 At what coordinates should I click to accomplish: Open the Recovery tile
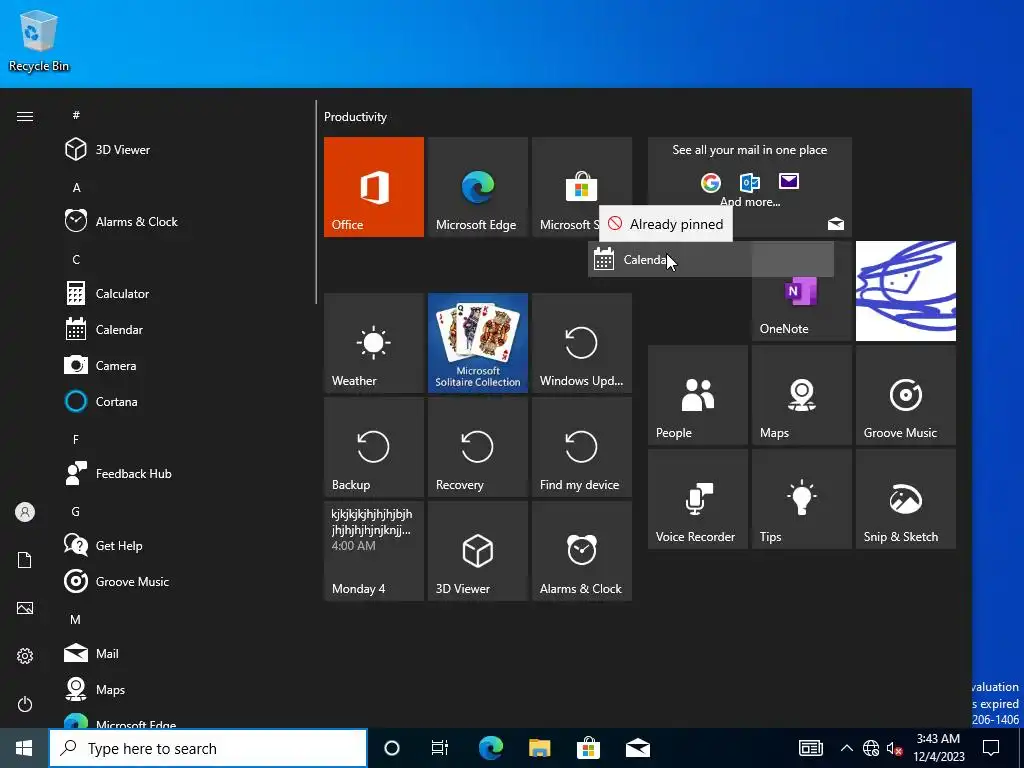477,447
